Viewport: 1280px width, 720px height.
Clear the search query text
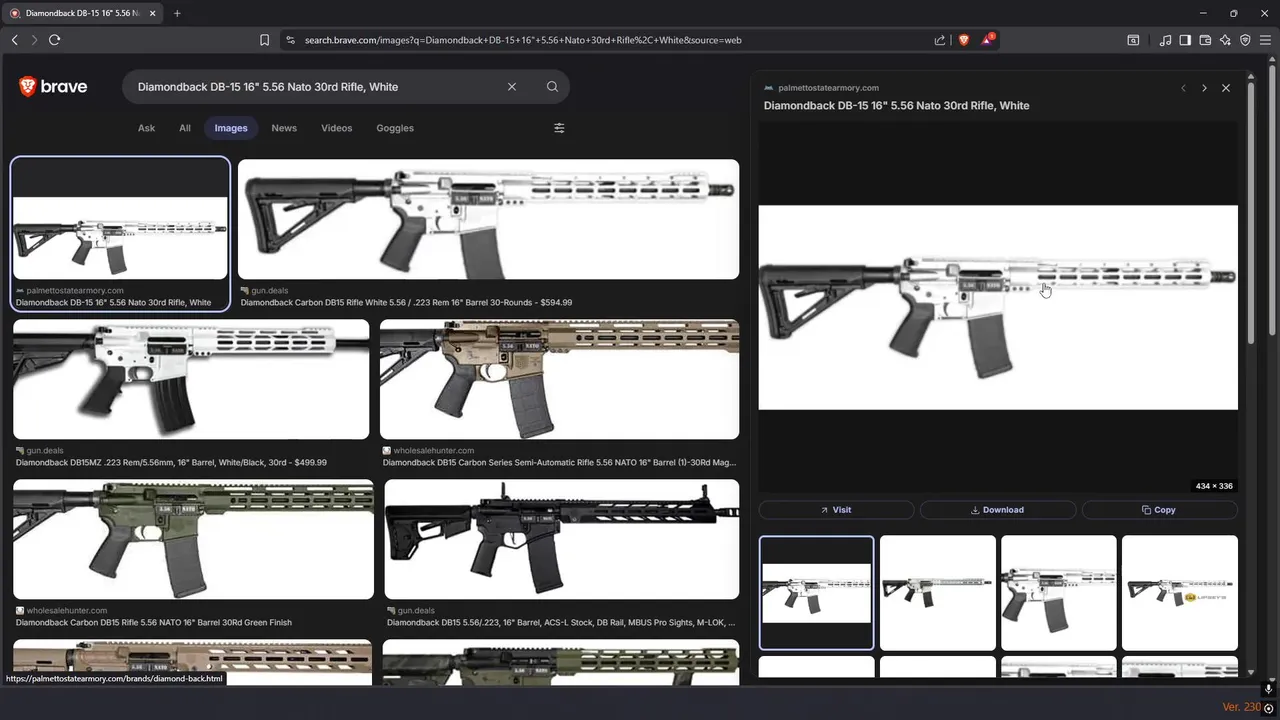pos(512,87)
